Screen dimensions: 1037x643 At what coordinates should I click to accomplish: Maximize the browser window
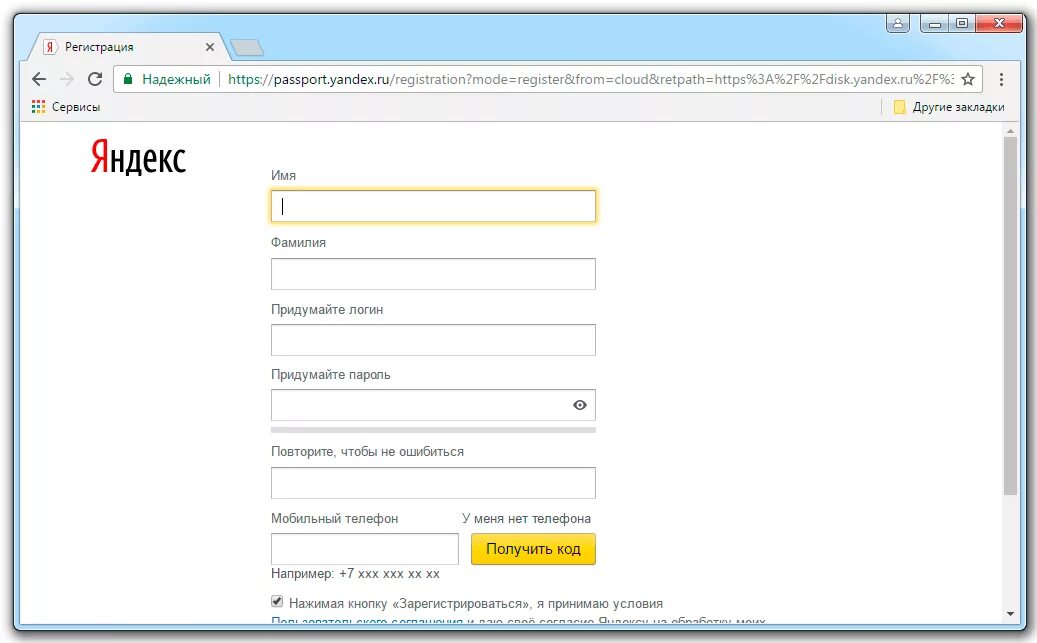coord(962,24)
